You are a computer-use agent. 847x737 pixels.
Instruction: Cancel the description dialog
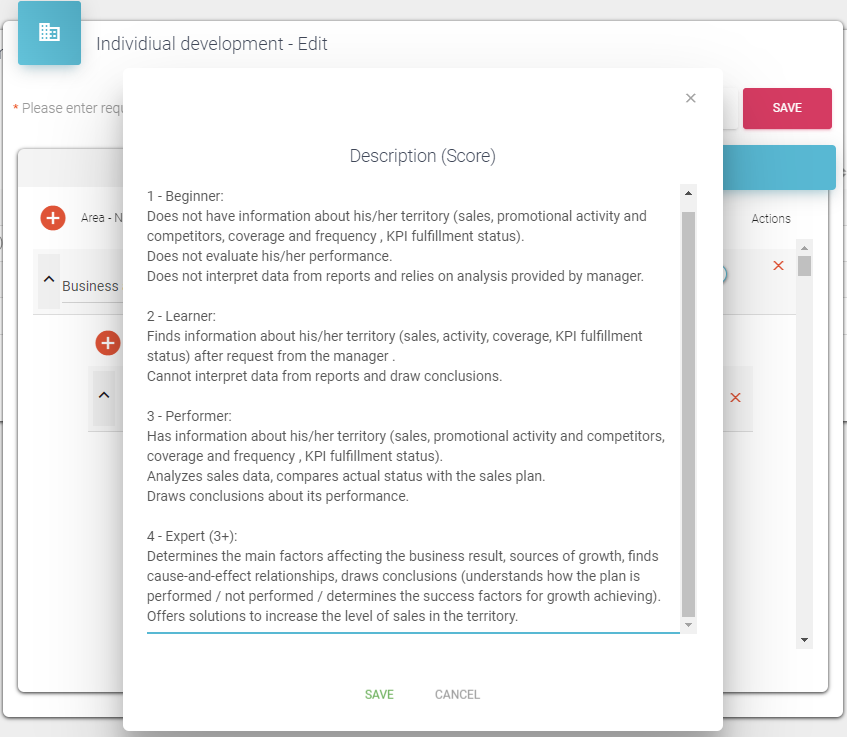click(x=457, y=694)
